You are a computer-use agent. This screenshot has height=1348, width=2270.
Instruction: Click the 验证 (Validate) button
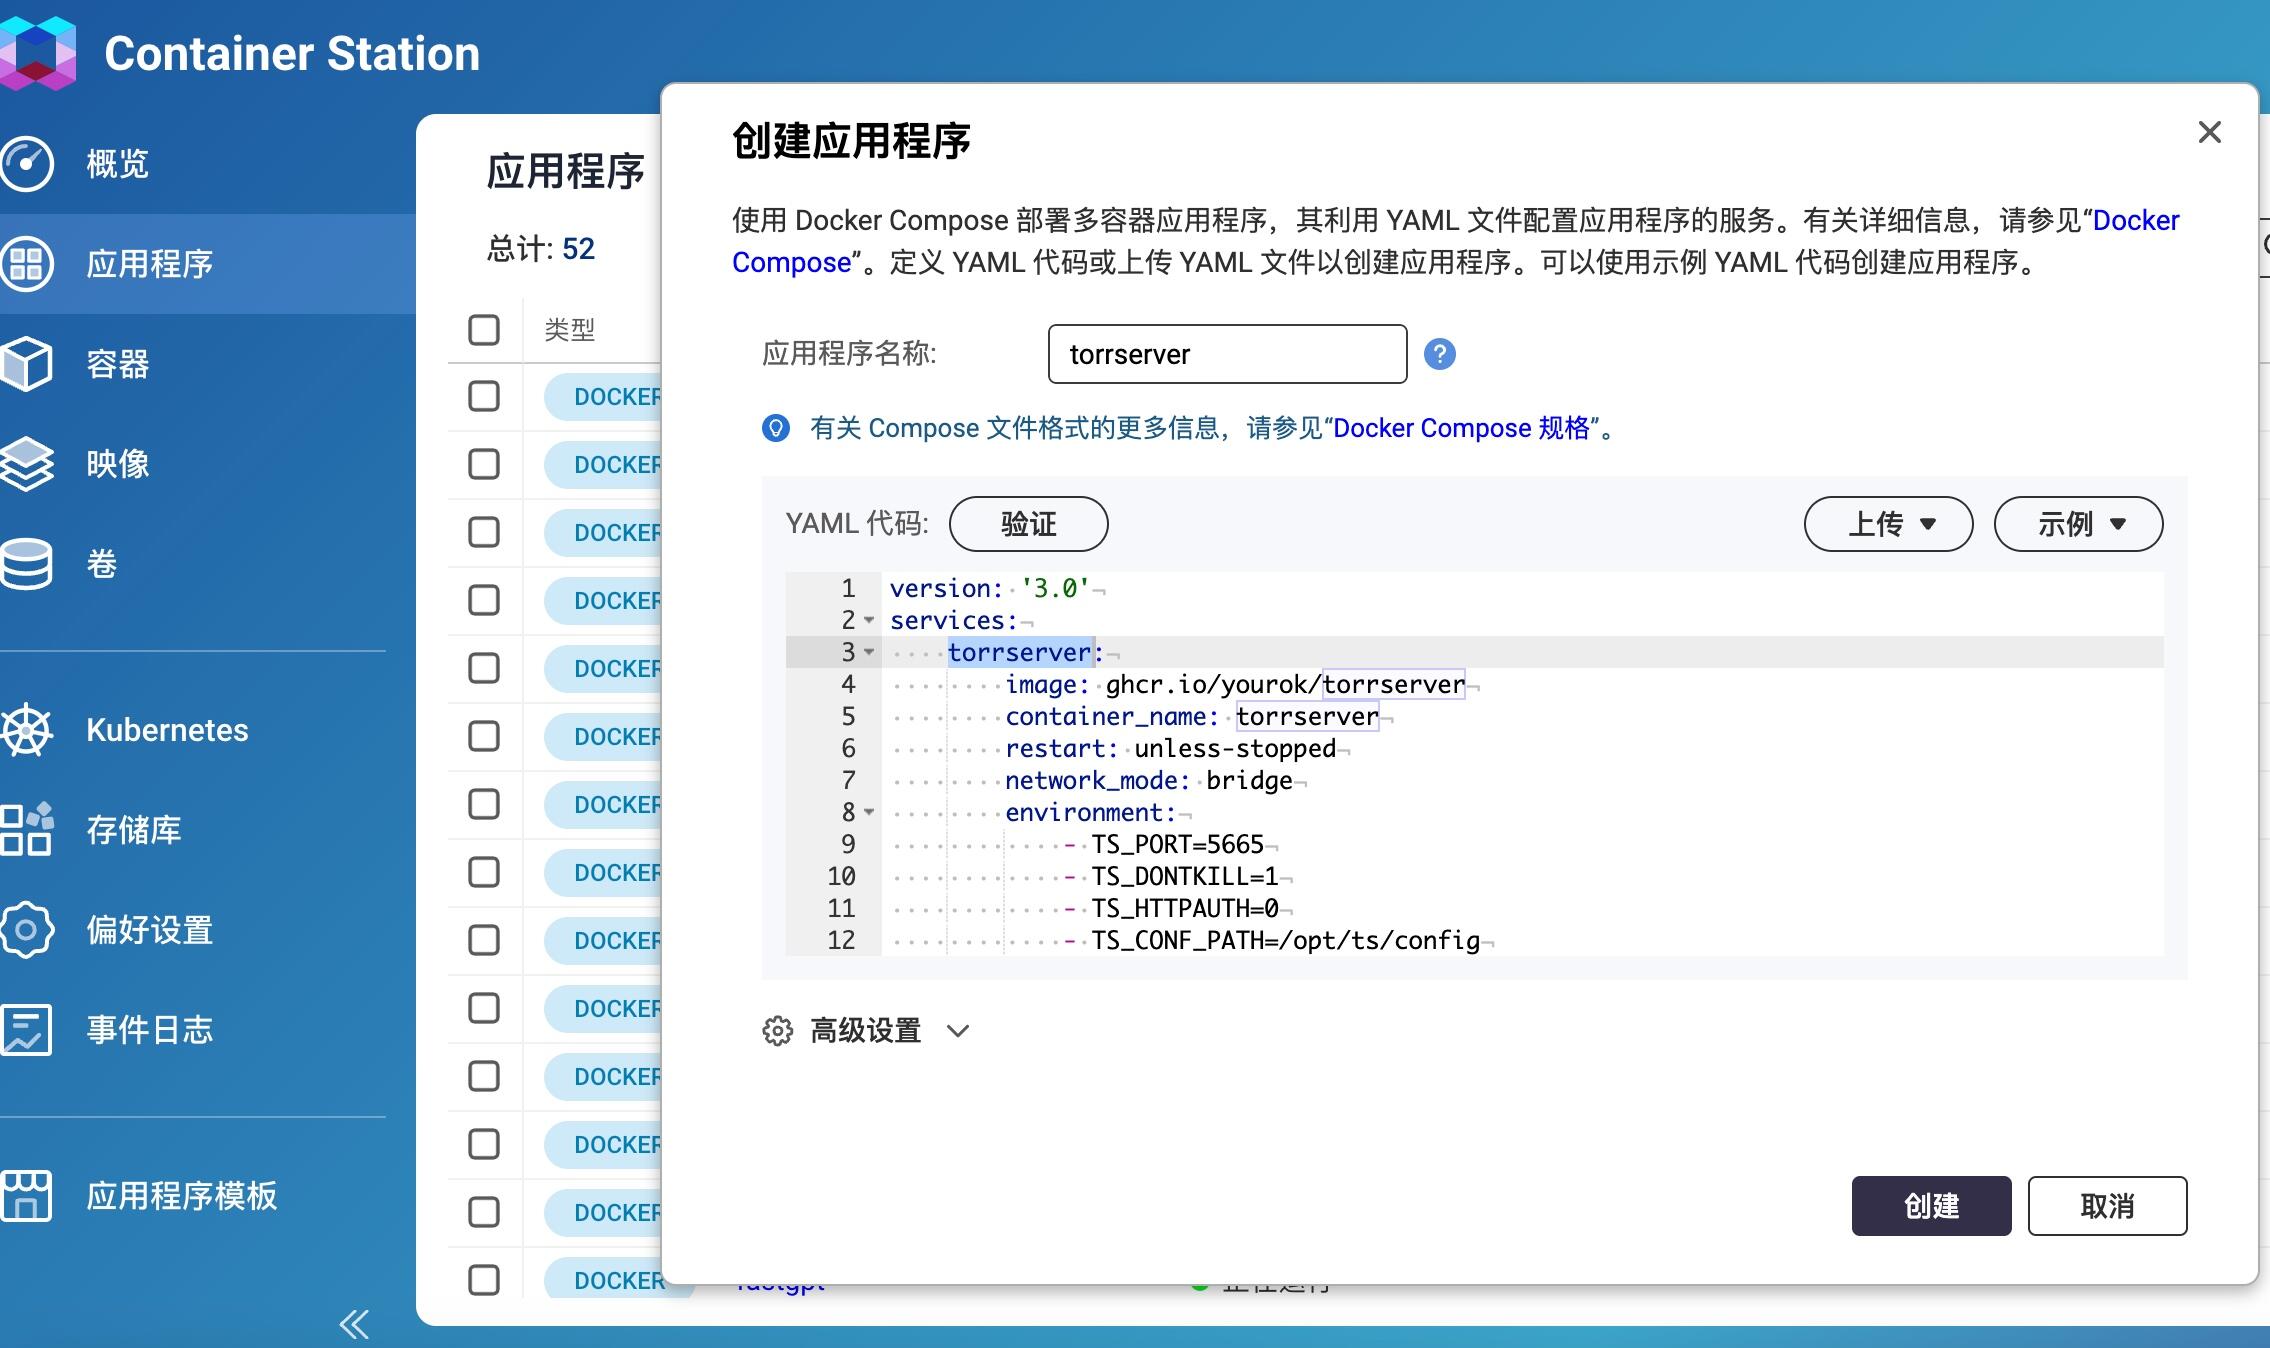[1028, 523]
